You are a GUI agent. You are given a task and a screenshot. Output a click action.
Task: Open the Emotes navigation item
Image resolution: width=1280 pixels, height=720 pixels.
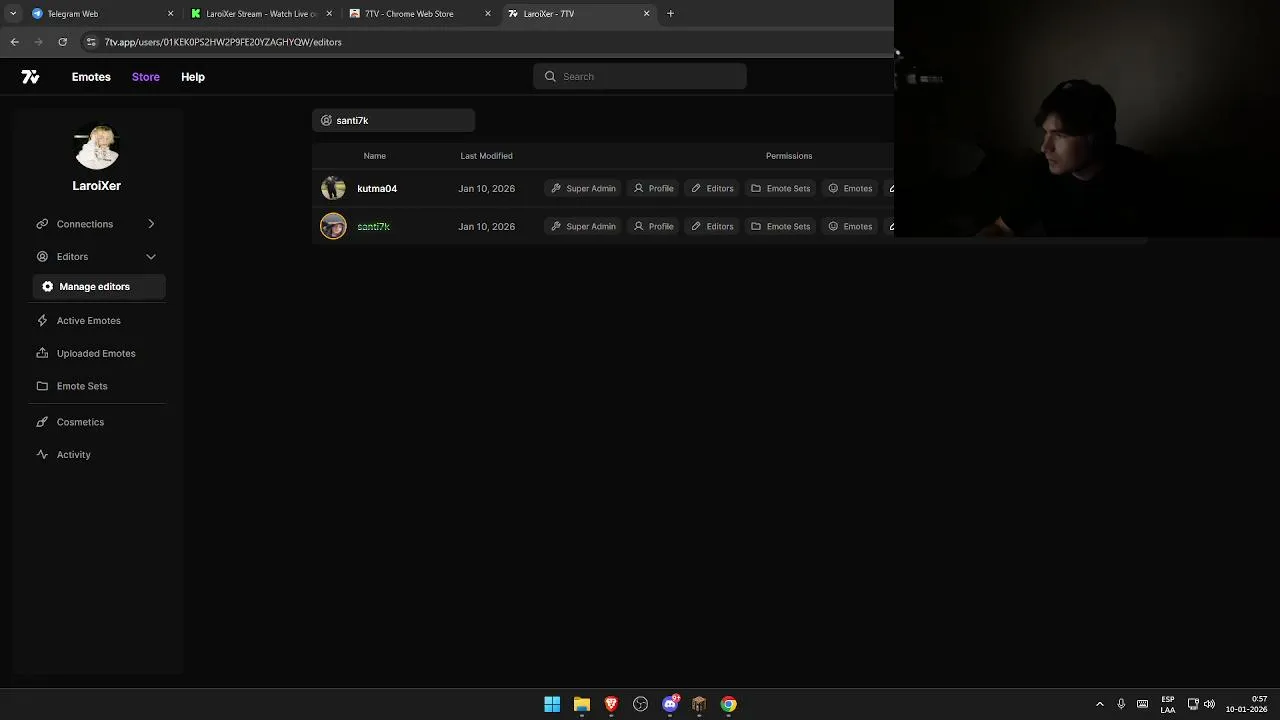coord(91,77)
